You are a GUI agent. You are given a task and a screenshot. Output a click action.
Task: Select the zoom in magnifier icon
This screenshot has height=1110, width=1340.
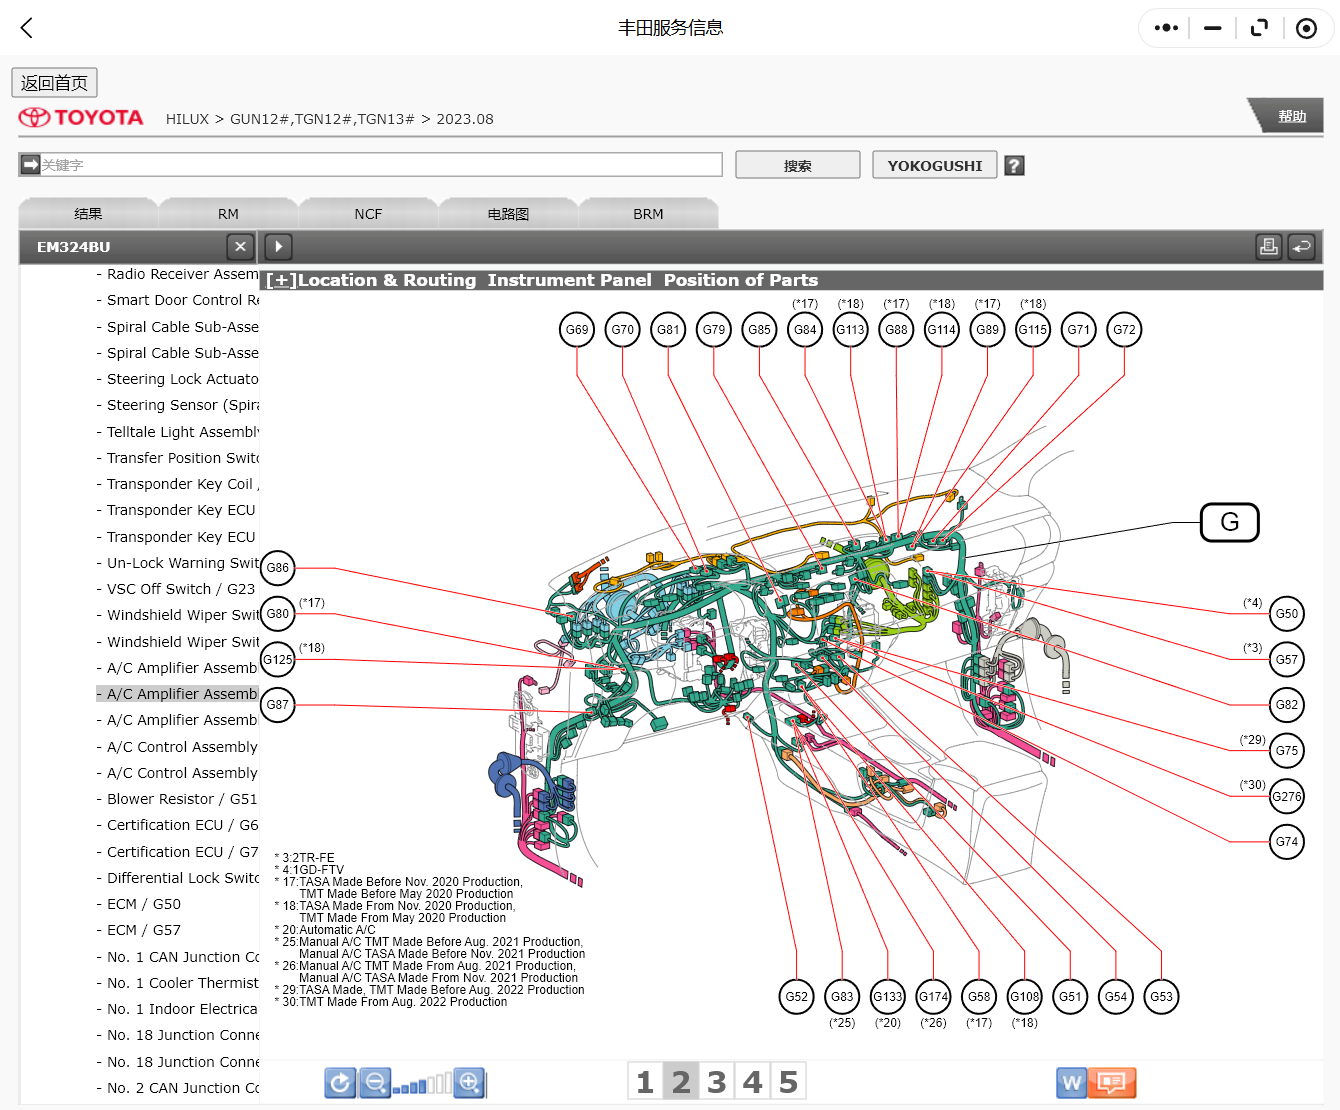click(x=469, y=1083)
